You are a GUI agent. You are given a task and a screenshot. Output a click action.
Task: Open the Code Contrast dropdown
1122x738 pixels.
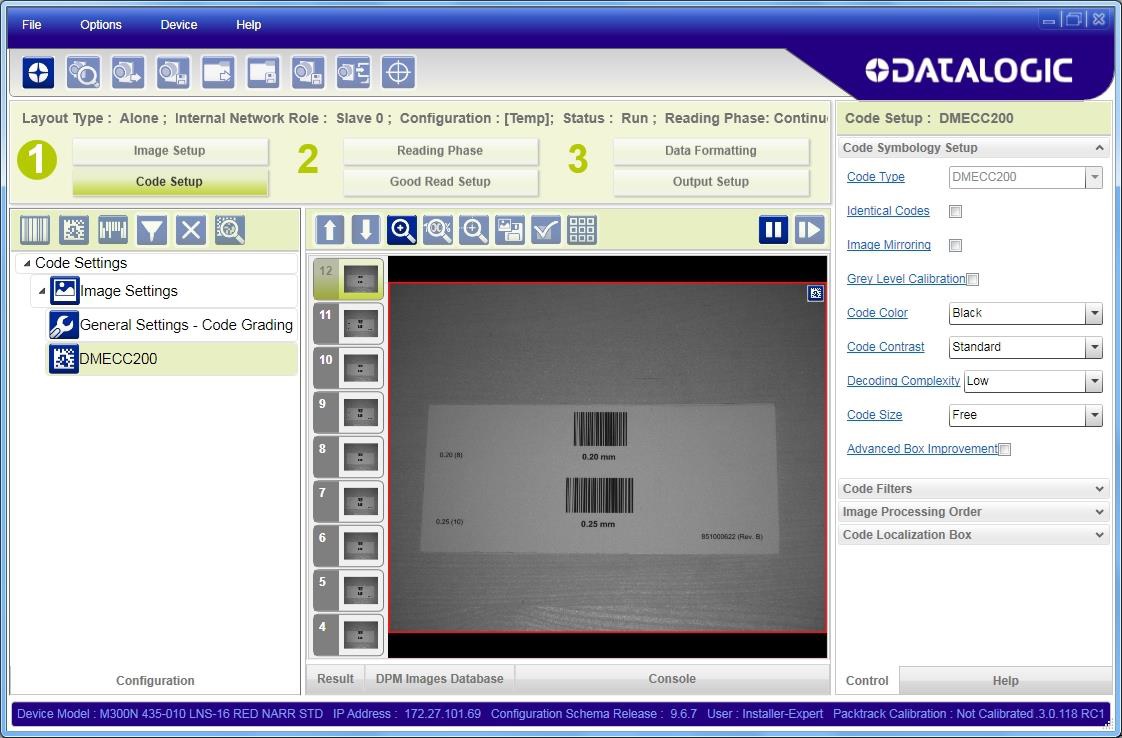1025,347
